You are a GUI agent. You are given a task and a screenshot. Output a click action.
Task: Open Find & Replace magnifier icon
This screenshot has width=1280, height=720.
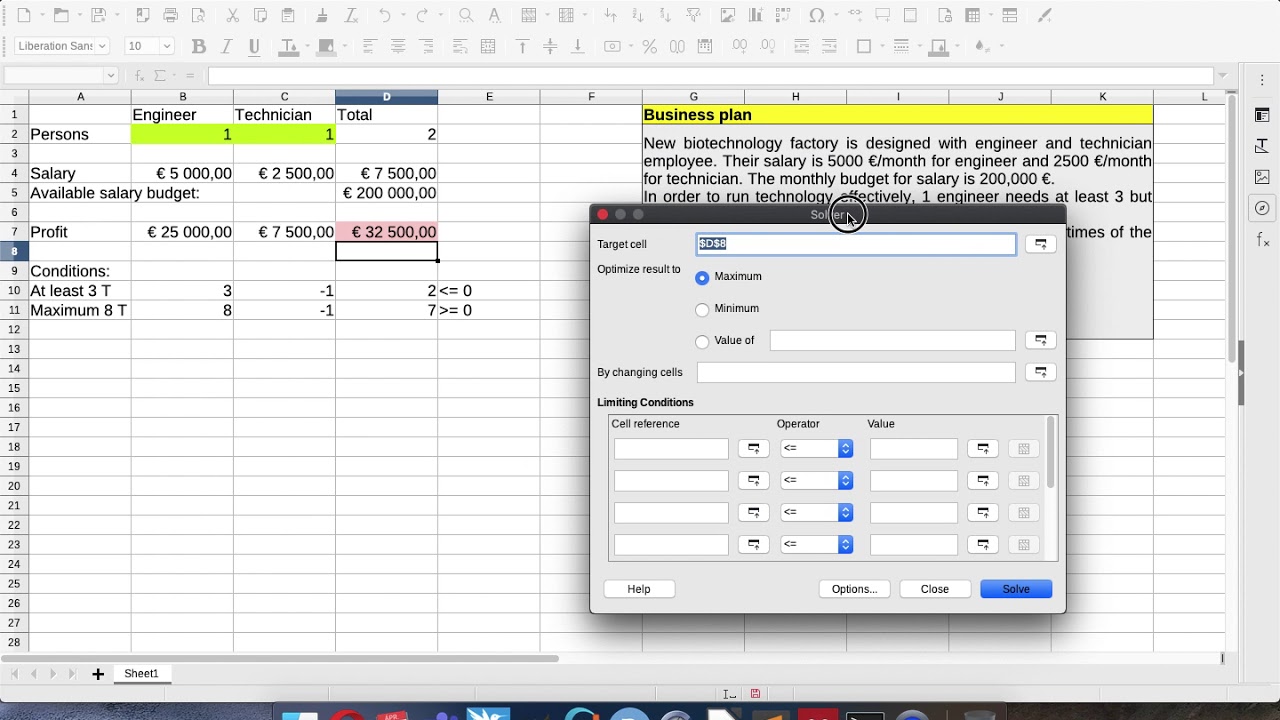click(x=466, y=16)
